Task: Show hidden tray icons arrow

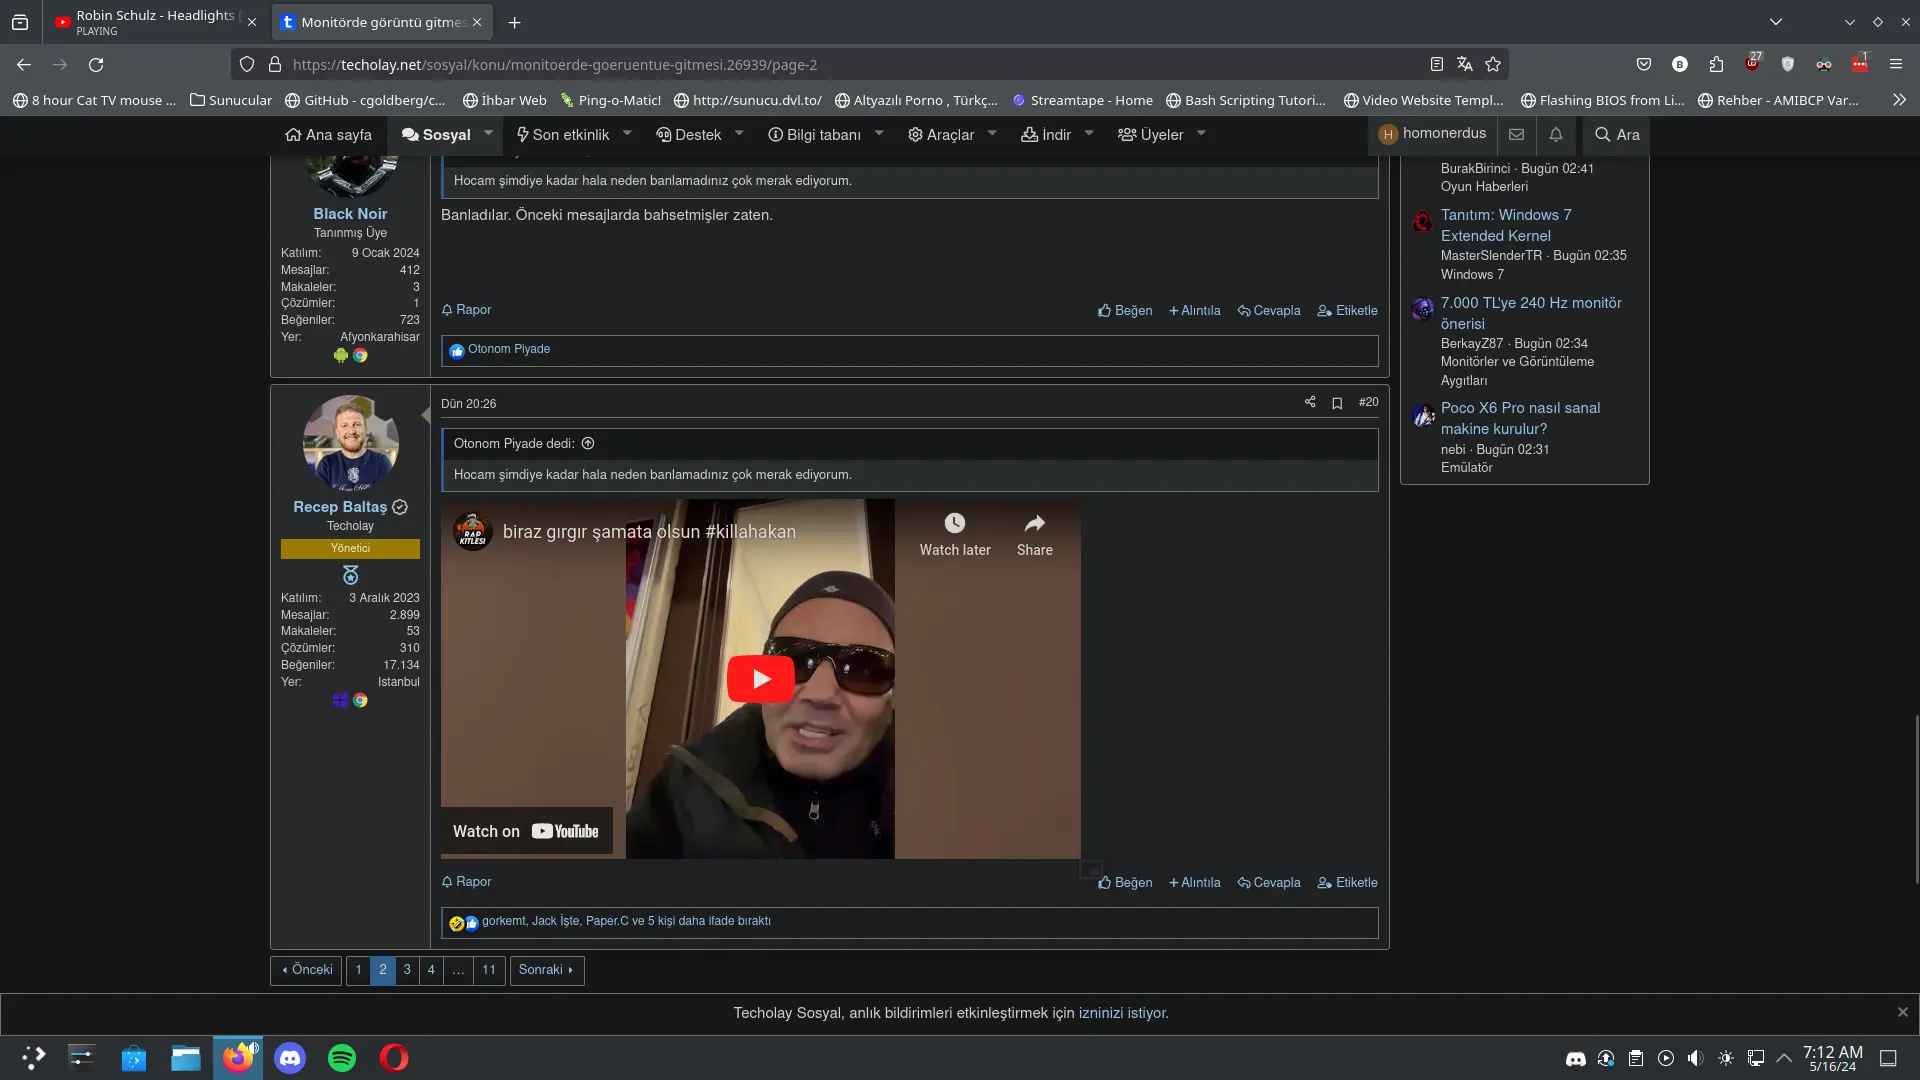Action: [x=1784, y=1058]
